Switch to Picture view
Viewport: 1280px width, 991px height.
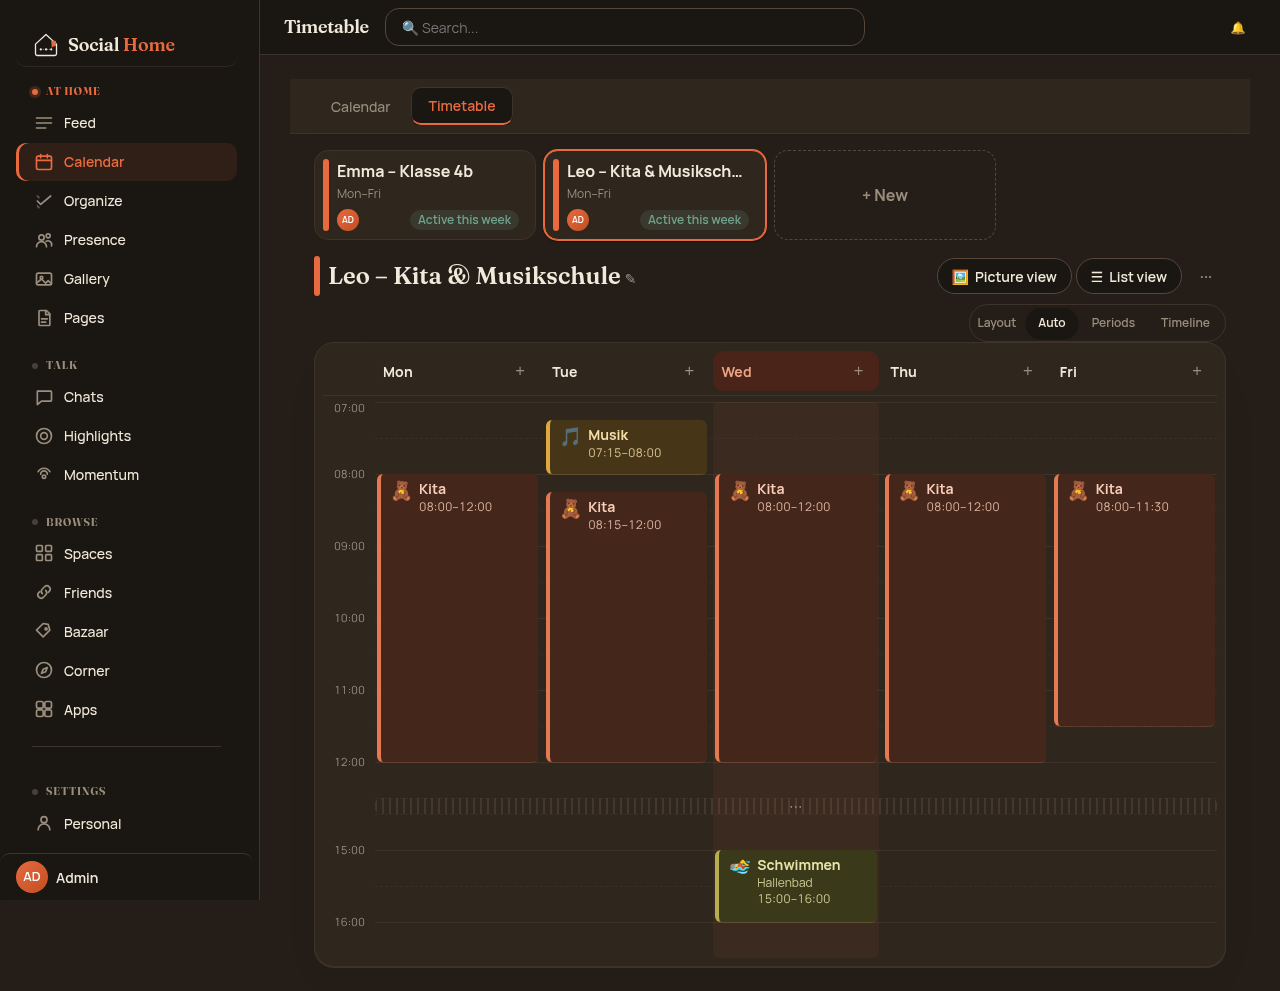pos(1004,277)
